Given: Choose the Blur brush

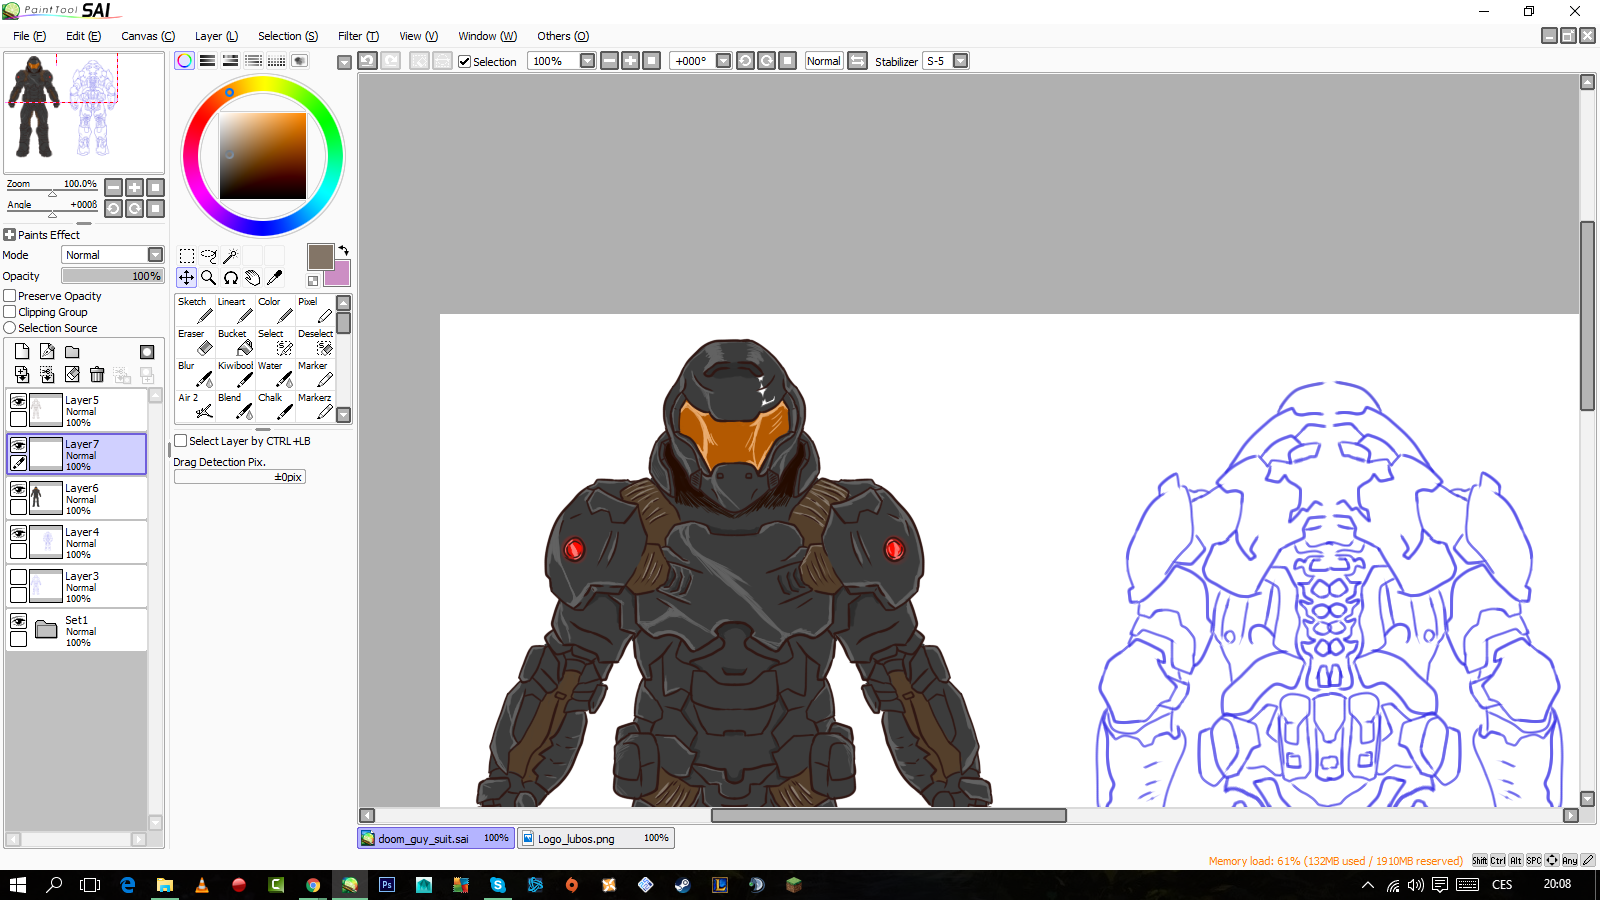Looking at the screenshot, I should (x=195, y=374).
